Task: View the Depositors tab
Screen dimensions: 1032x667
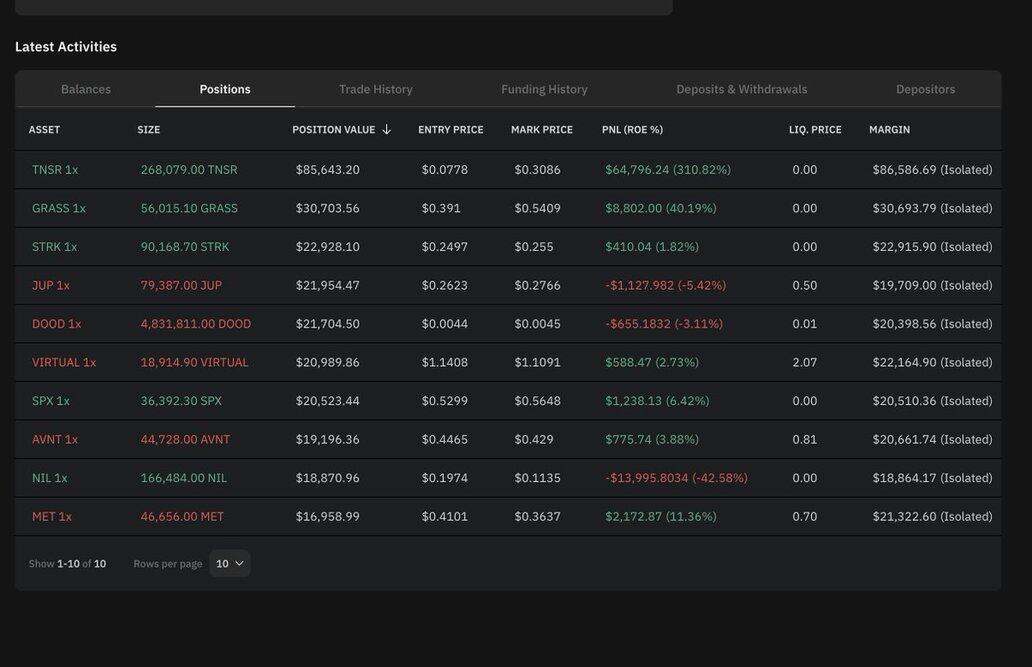Action: tap(925, 90)
